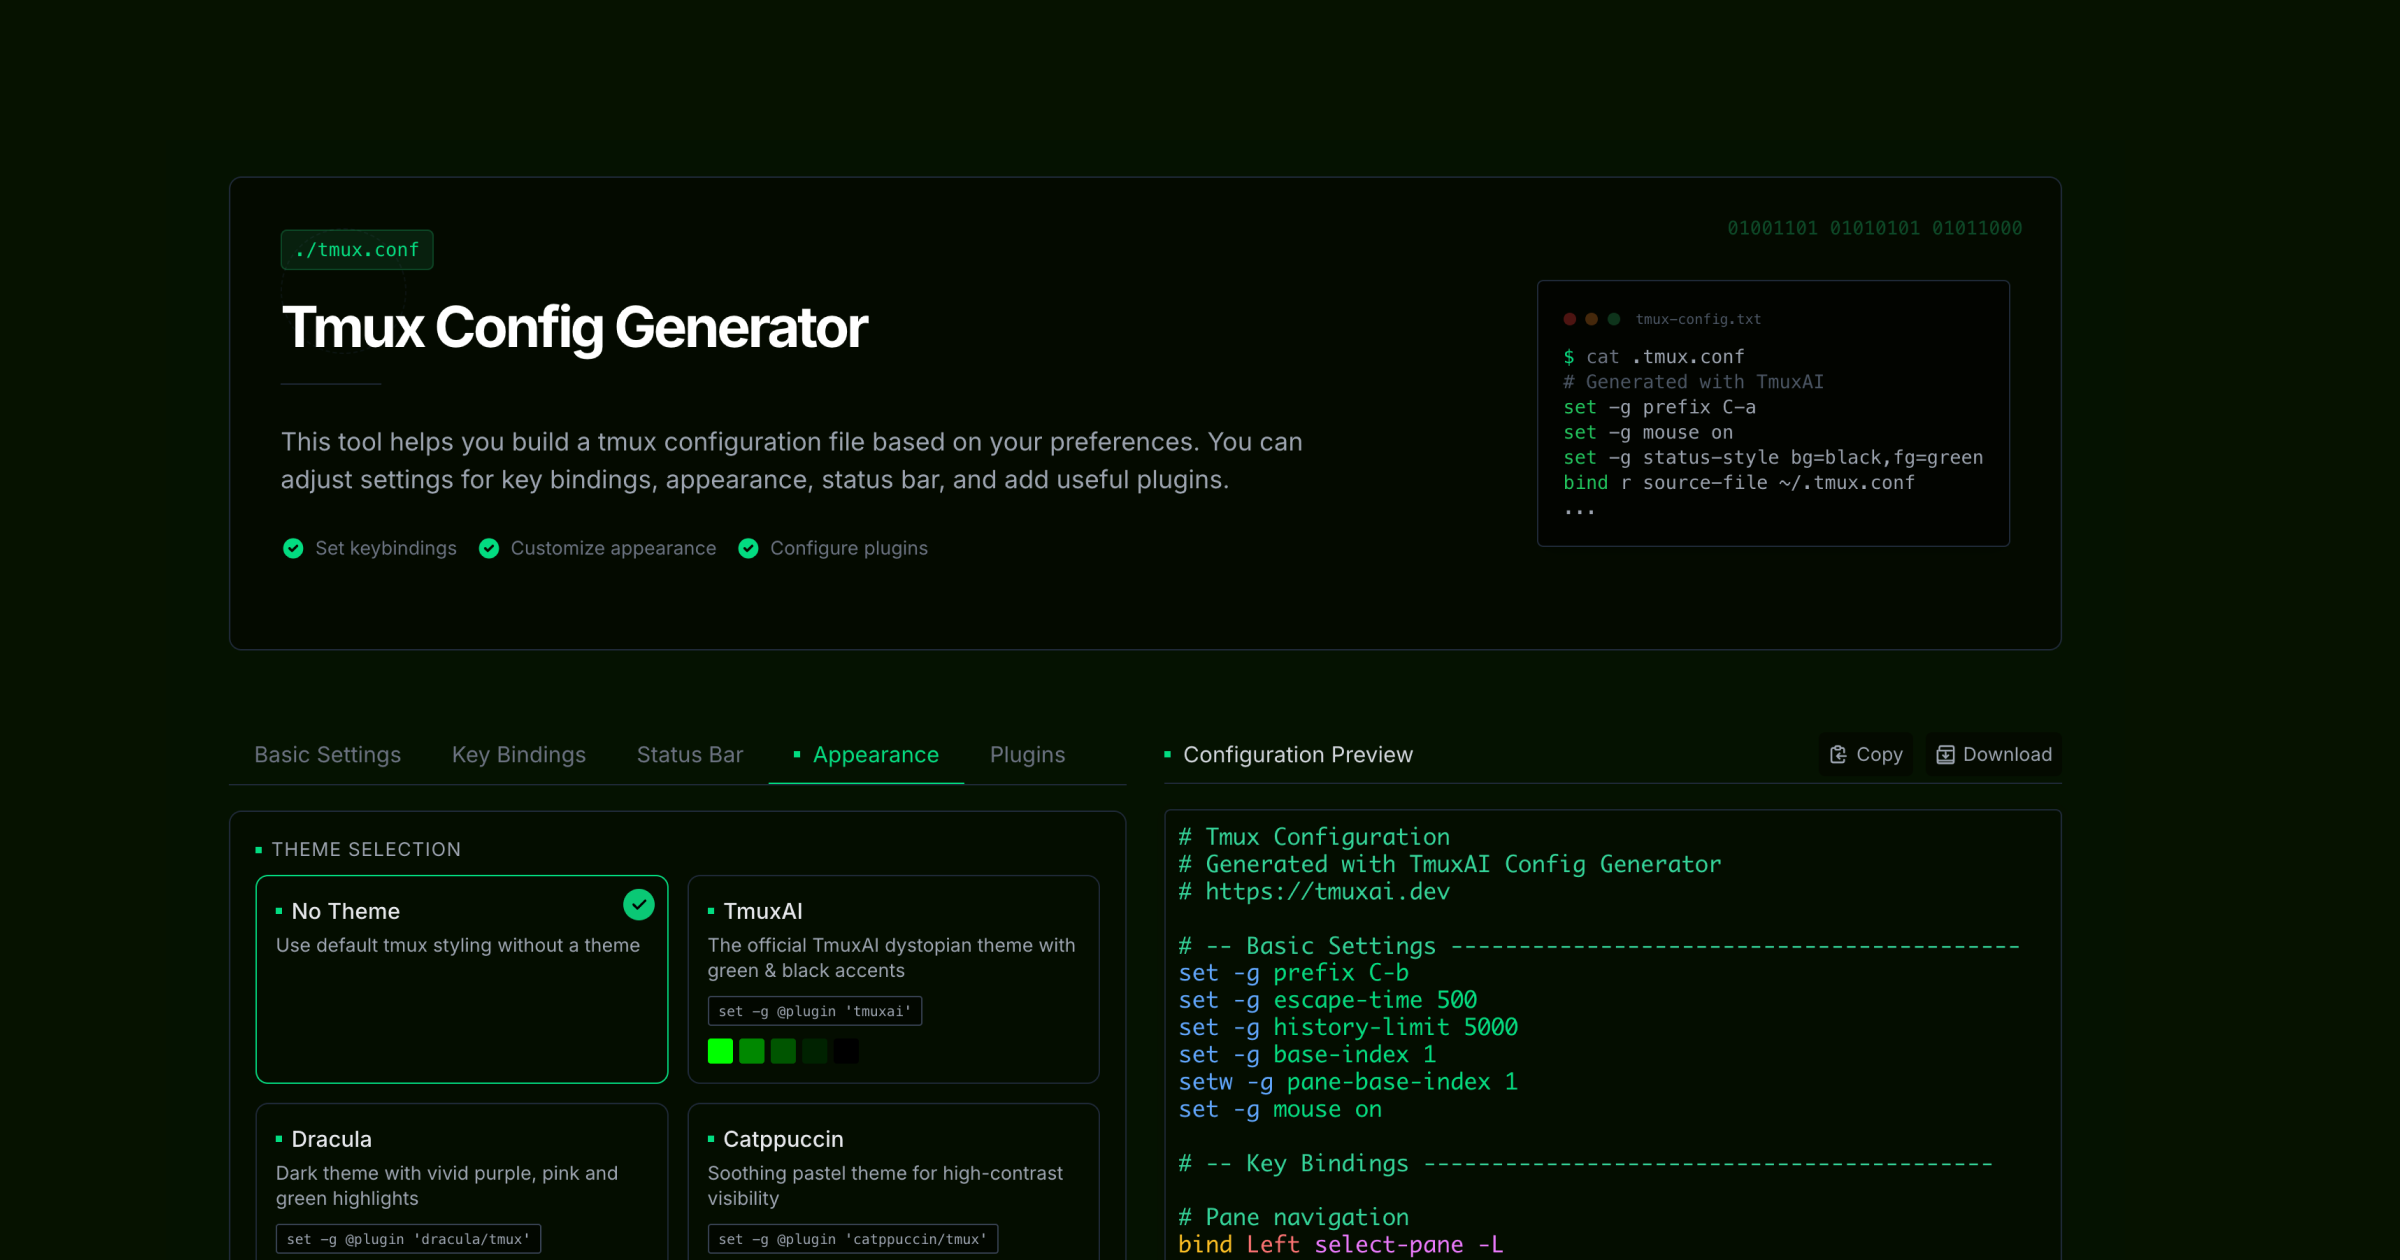
Task: Click the tmuxai.dev URL in preview
Action: click(1327, 891)
